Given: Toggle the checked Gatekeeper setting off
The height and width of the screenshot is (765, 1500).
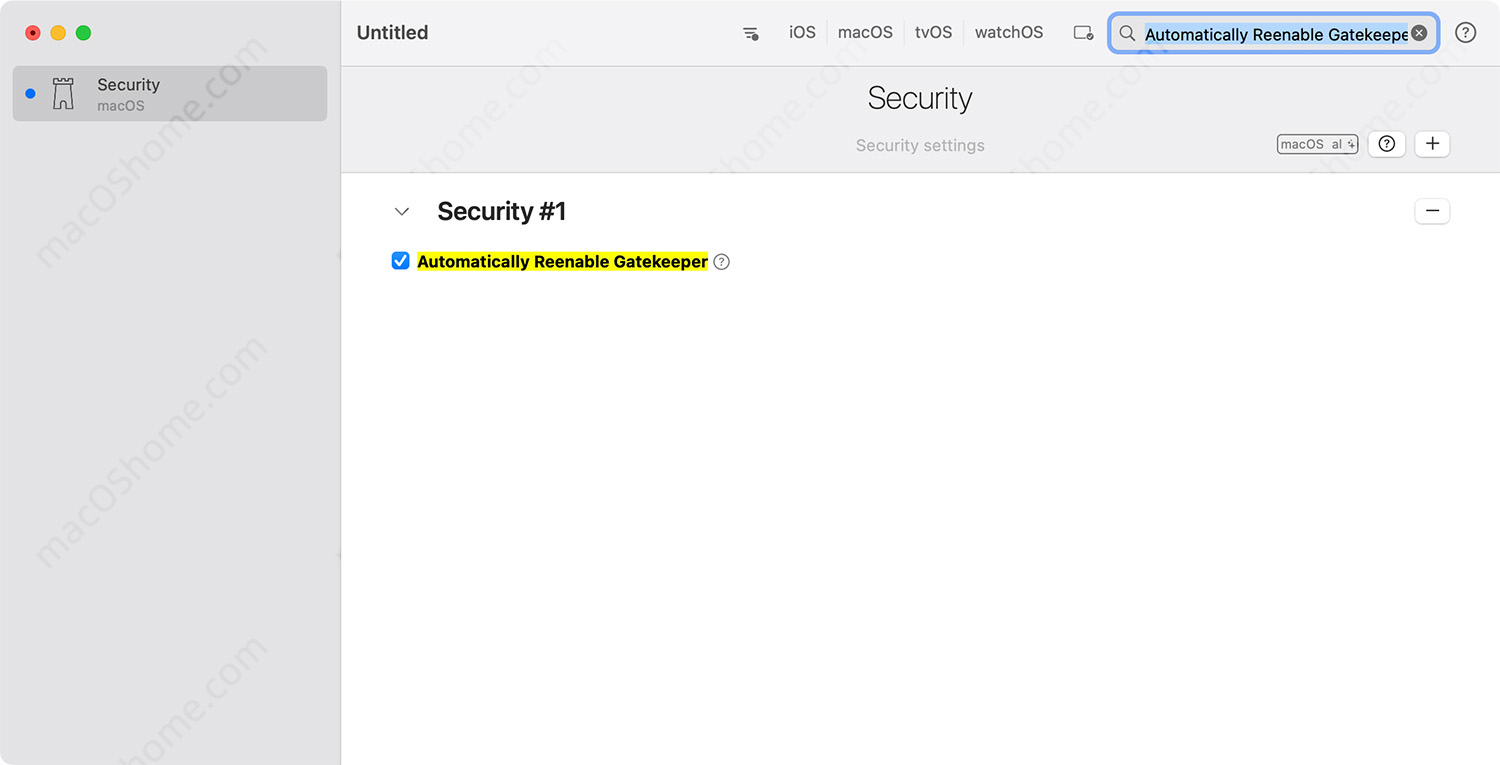Looking at the screenshot, I should pos(400,260).
